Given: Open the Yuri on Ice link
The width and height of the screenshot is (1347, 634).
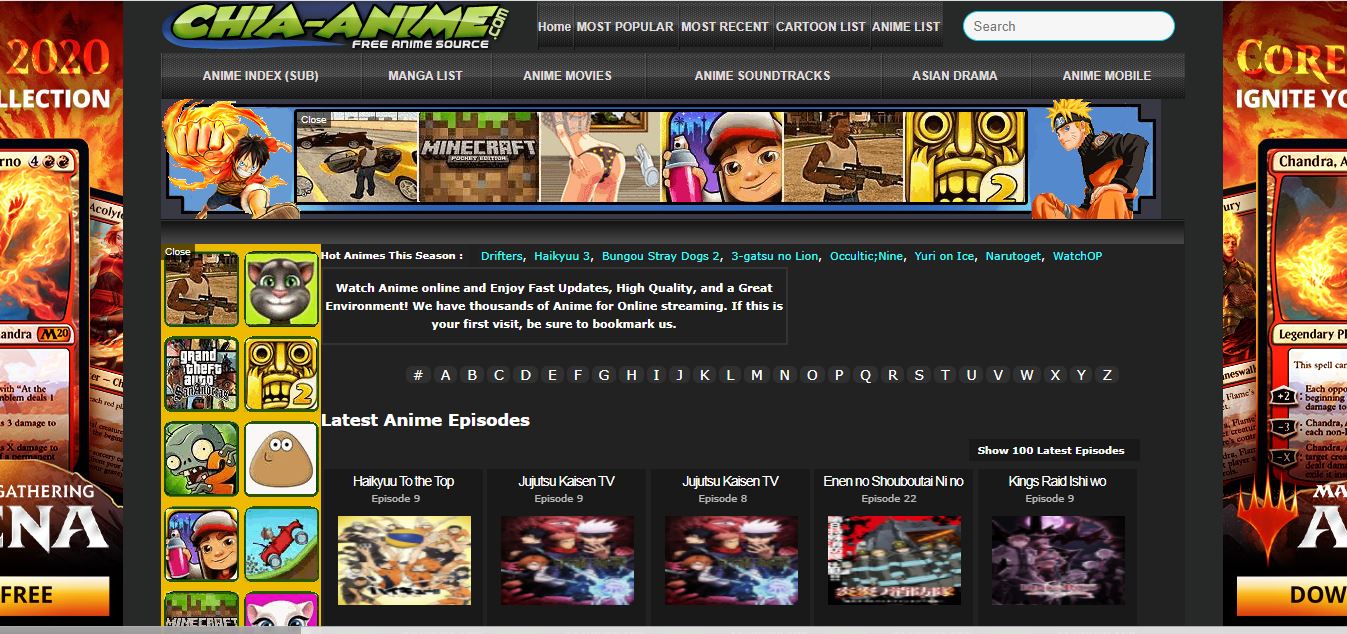Looking at the screenshot, I should click(944, 256).
